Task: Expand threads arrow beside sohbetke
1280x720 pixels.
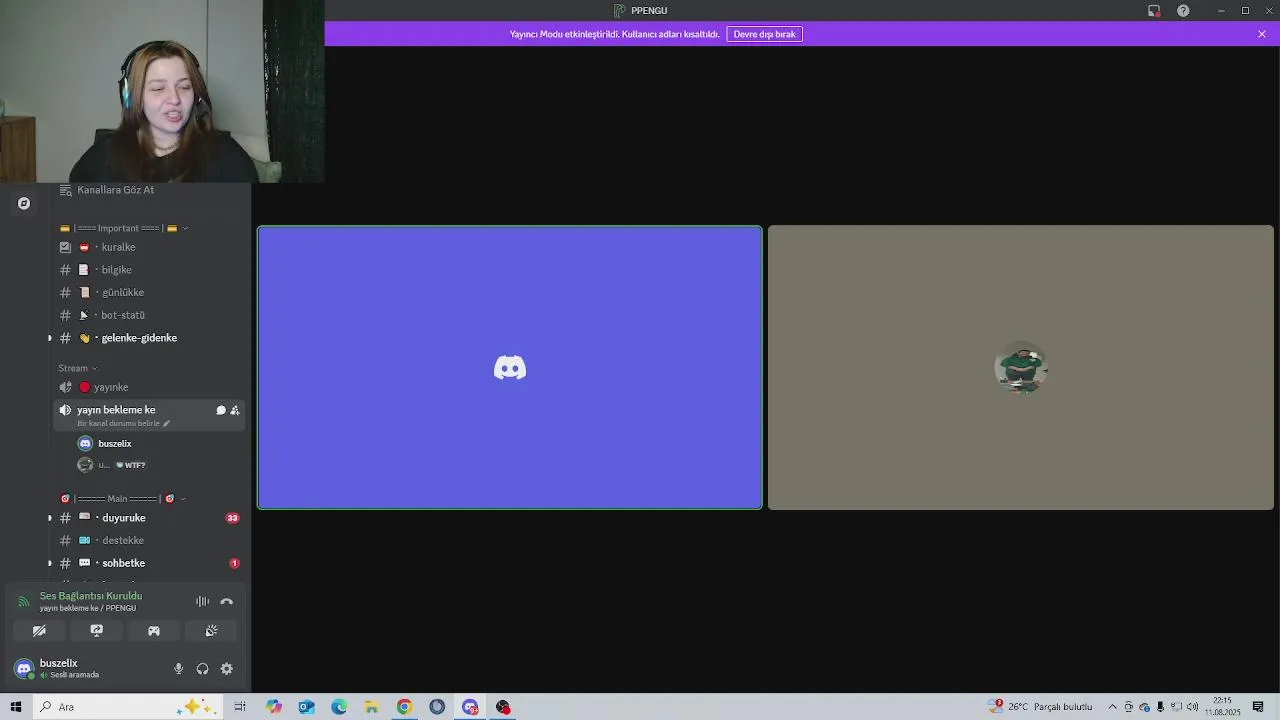Action: 50,563
